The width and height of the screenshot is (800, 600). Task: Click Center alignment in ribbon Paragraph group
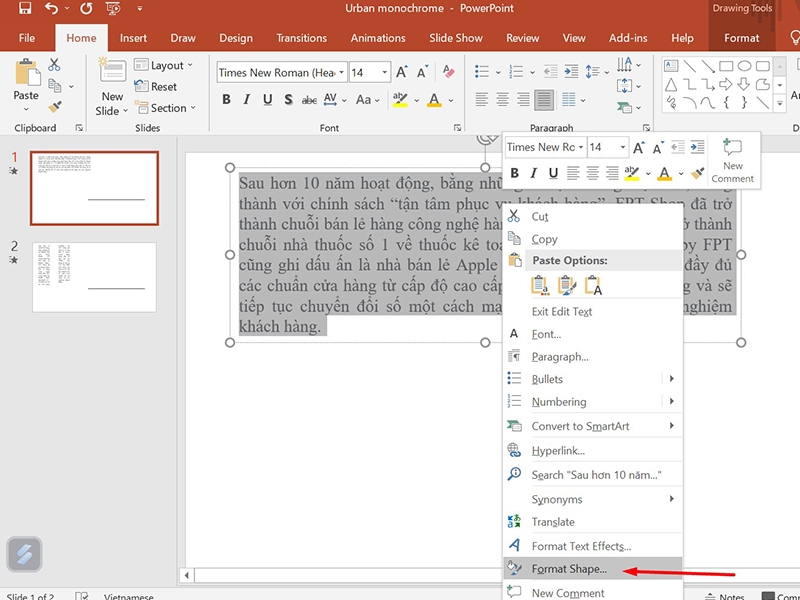tap(503, 99)
